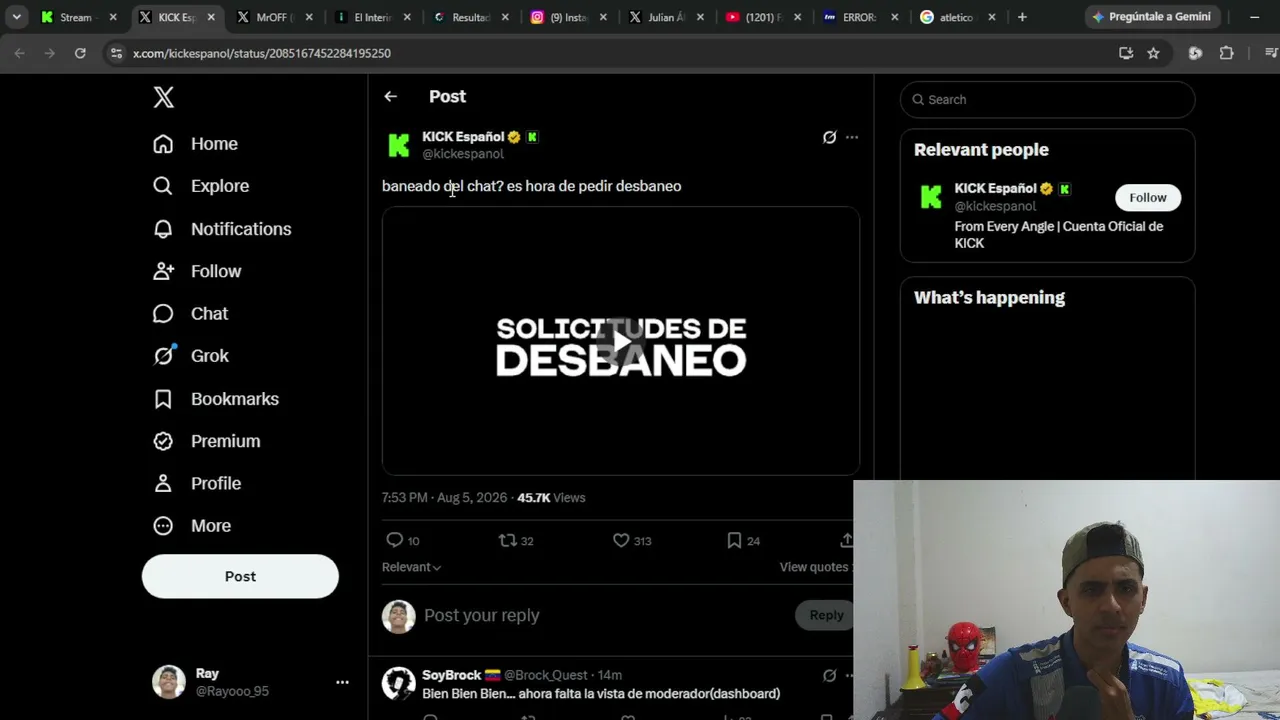This screenshot has height=720, width=1280.
Task: Click the 7:53 PM · Aug 5, 2026 timestamp
Action: pyautogui.click(x=444, y=498)
